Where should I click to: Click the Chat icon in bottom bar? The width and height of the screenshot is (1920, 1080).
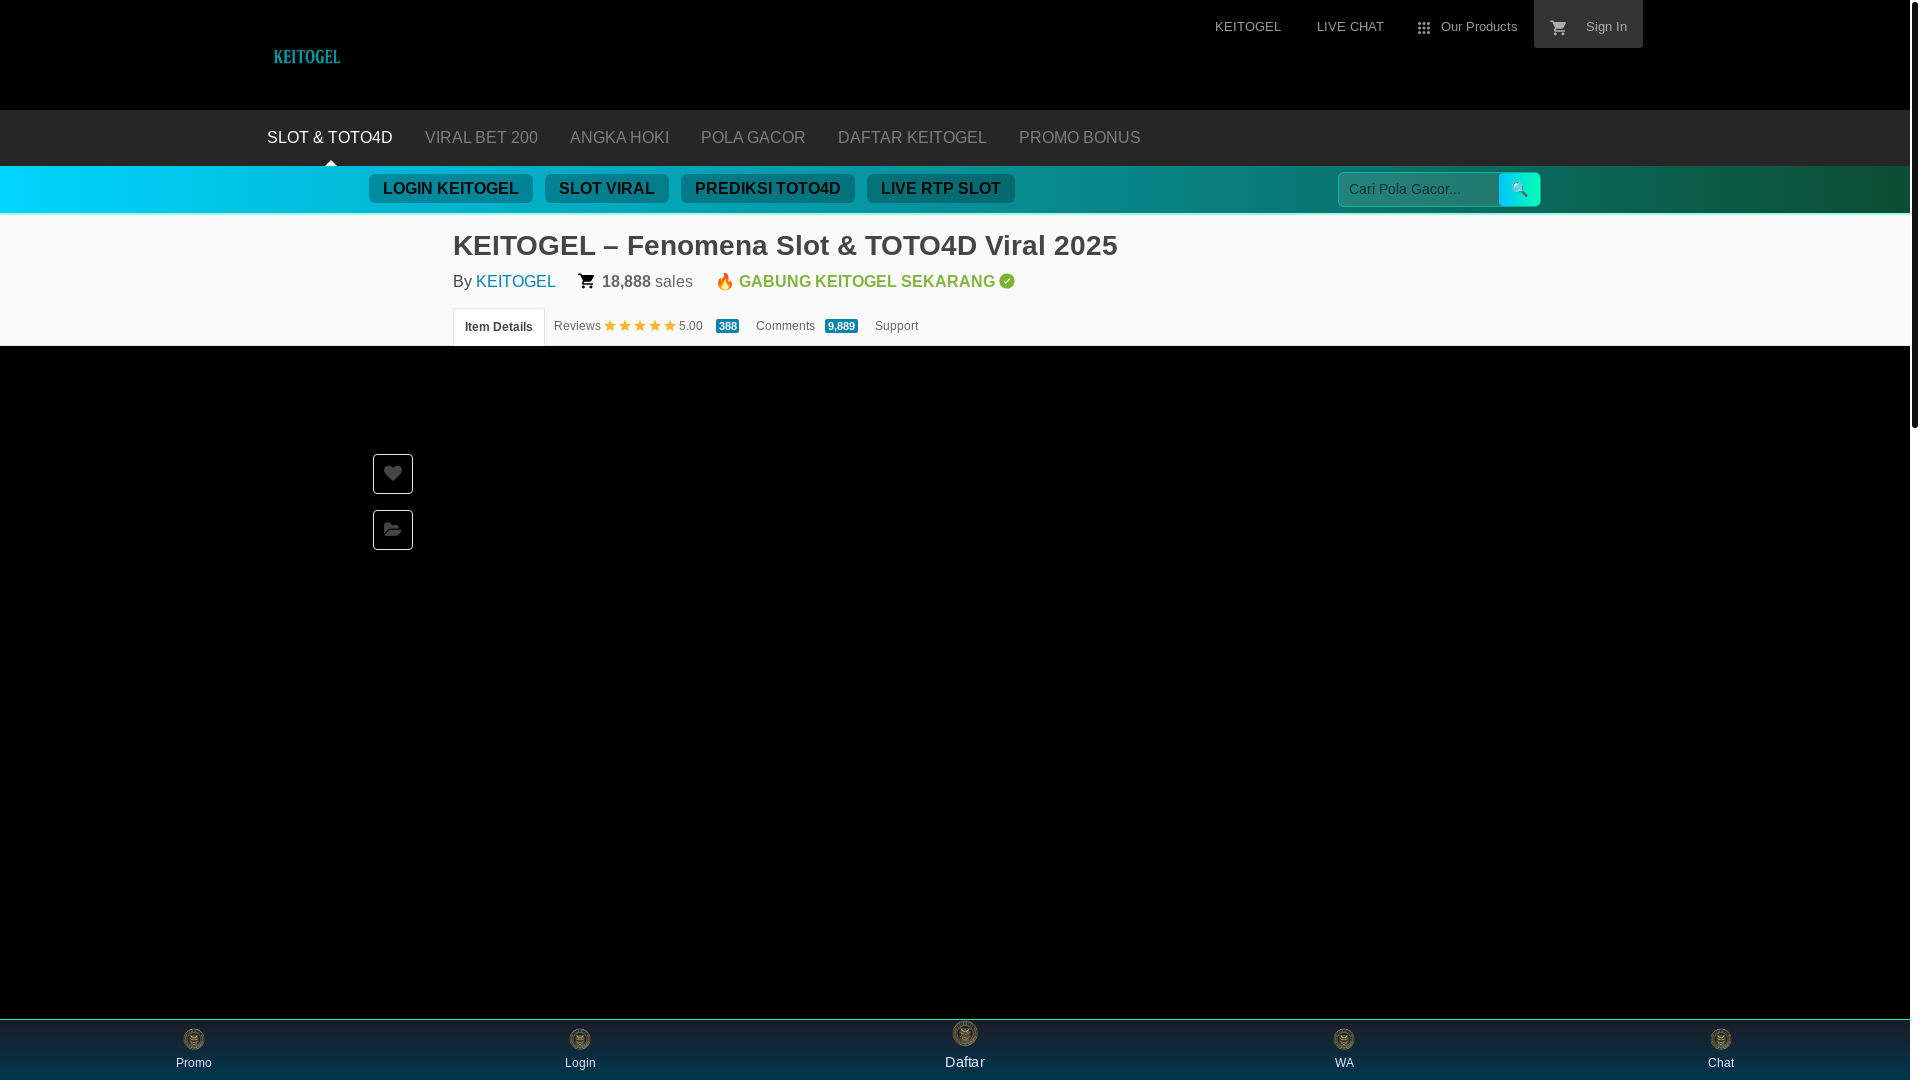coord(1721,1039)
